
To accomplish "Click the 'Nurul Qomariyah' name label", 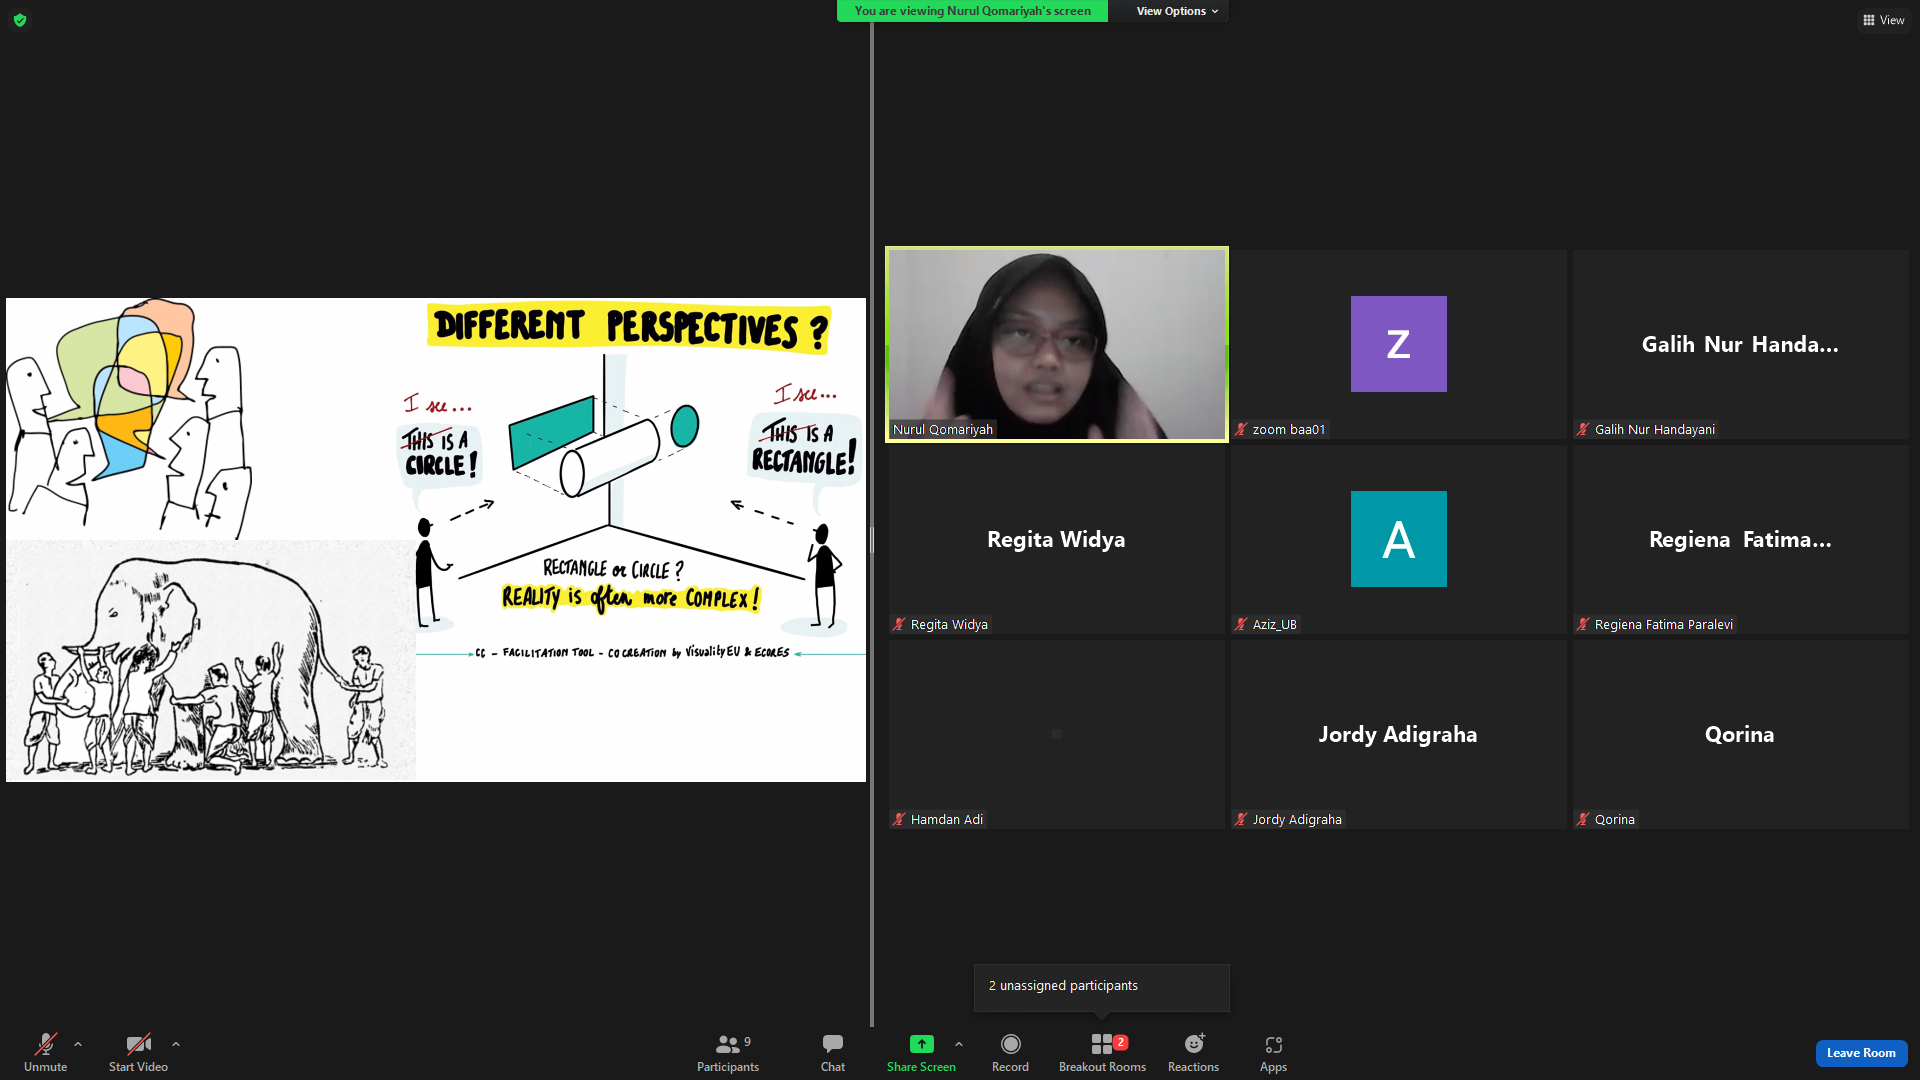I will (943, 430).
